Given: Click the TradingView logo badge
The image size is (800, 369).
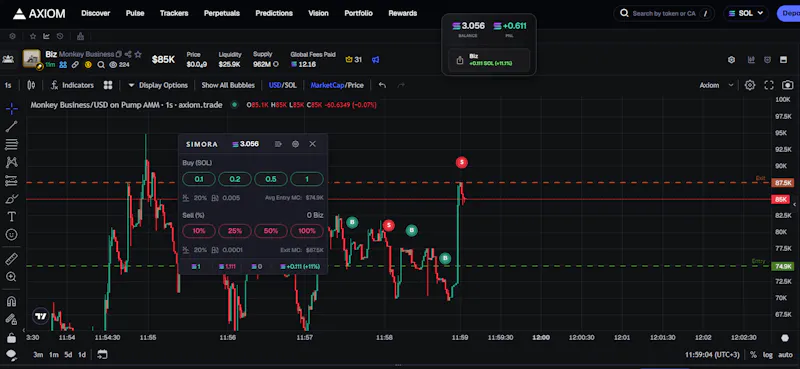Looking at the screenshot, I should [41, 316].
